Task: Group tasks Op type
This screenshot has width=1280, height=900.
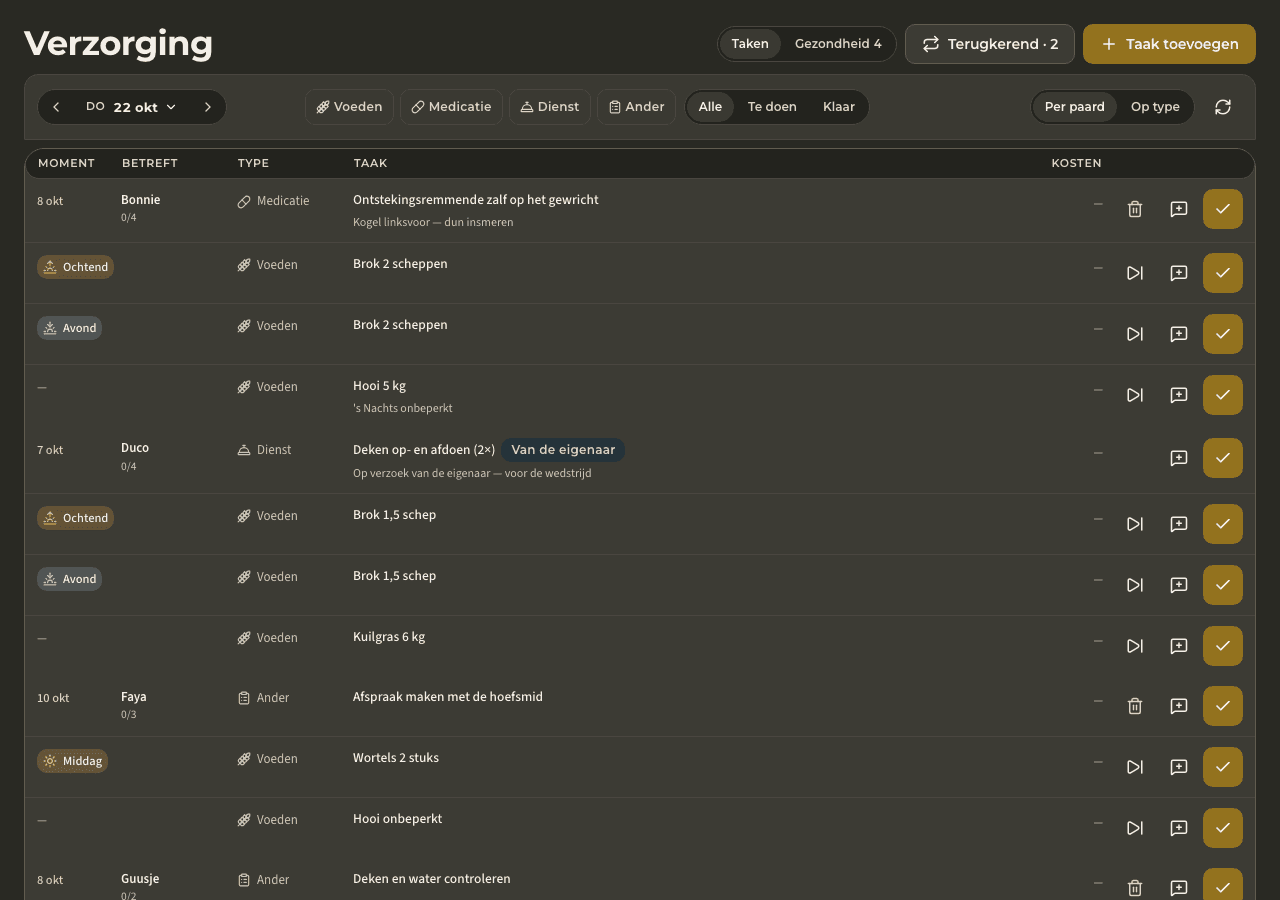Action: coord(1155,107)
